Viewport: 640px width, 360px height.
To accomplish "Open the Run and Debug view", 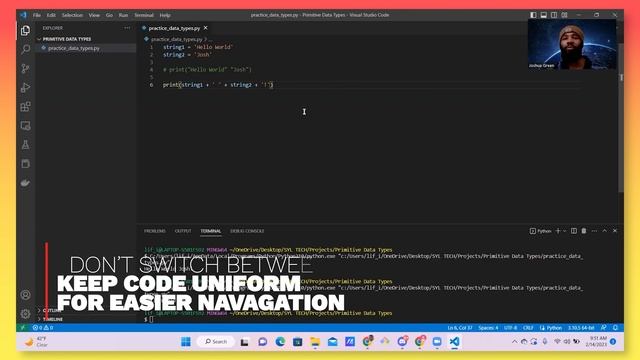I will [x=25, y=87].
